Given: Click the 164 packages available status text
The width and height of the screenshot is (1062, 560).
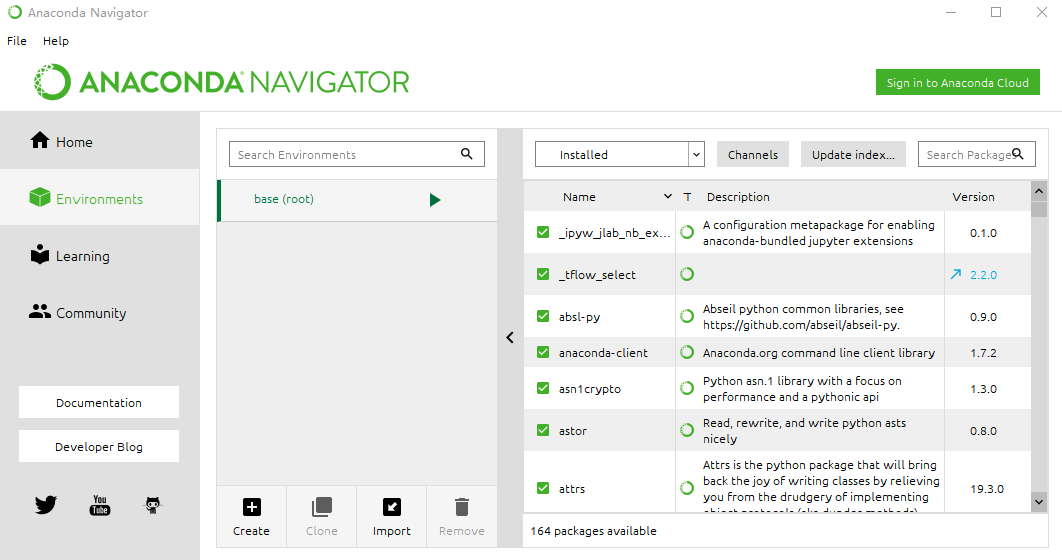Looking at the screenshot, I should pyautogui.click(x=593, y=531).
